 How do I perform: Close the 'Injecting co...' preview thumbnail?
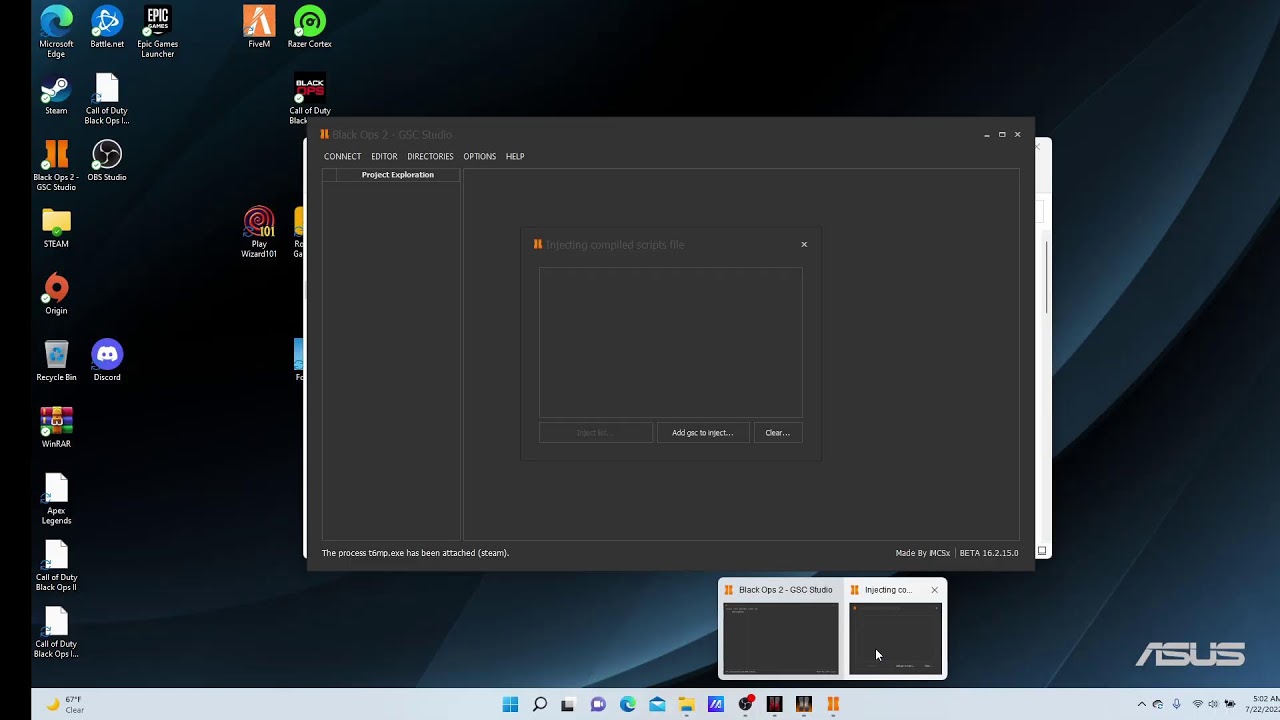pyautogui.click(x=935, y=590)
